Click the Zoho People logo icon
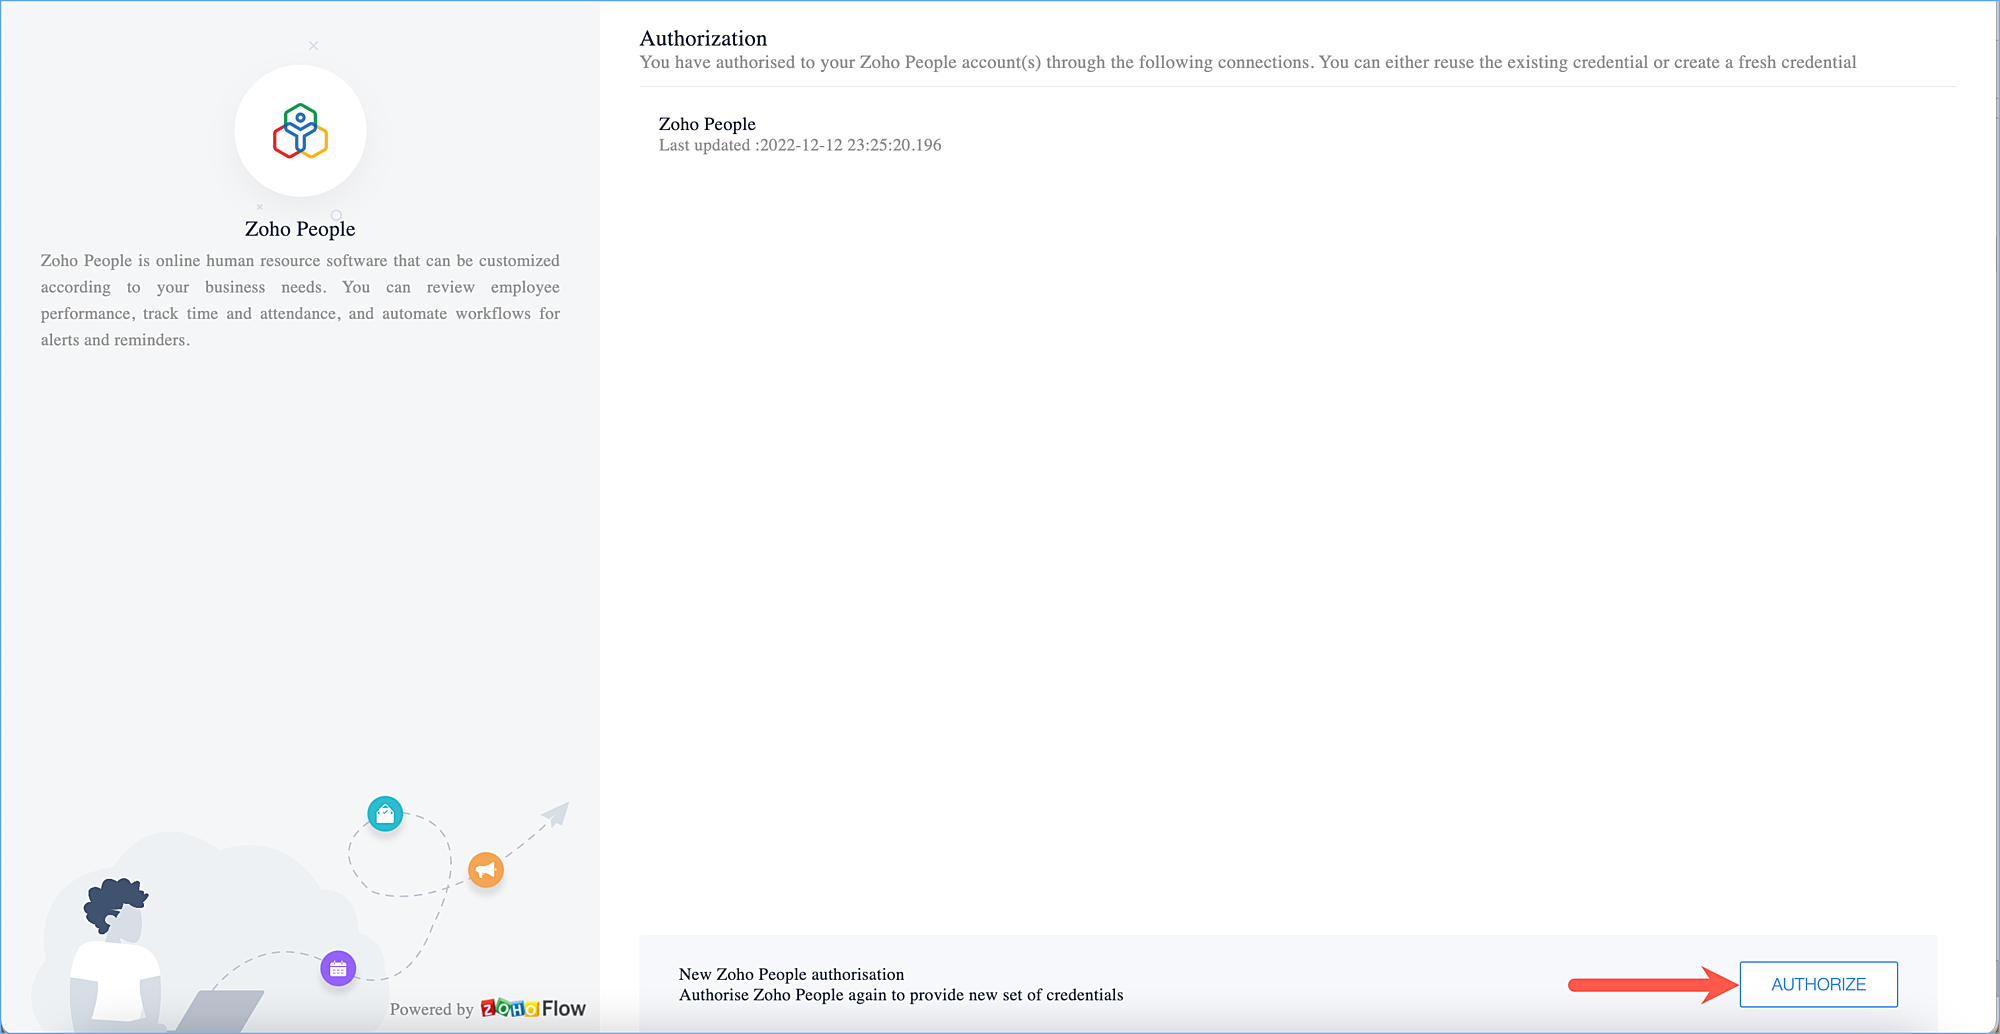 300,131
